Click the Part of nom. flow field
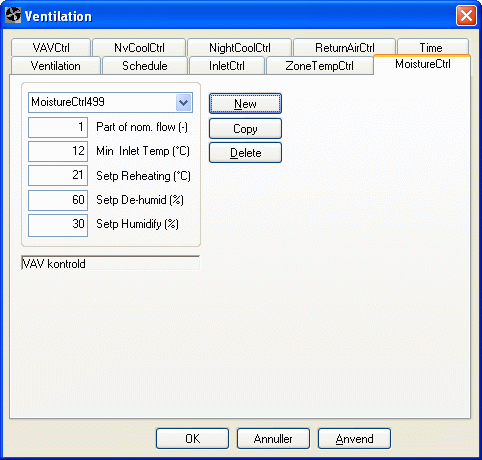482x460 pixels. pyautogui.click(x=58, y=127)
